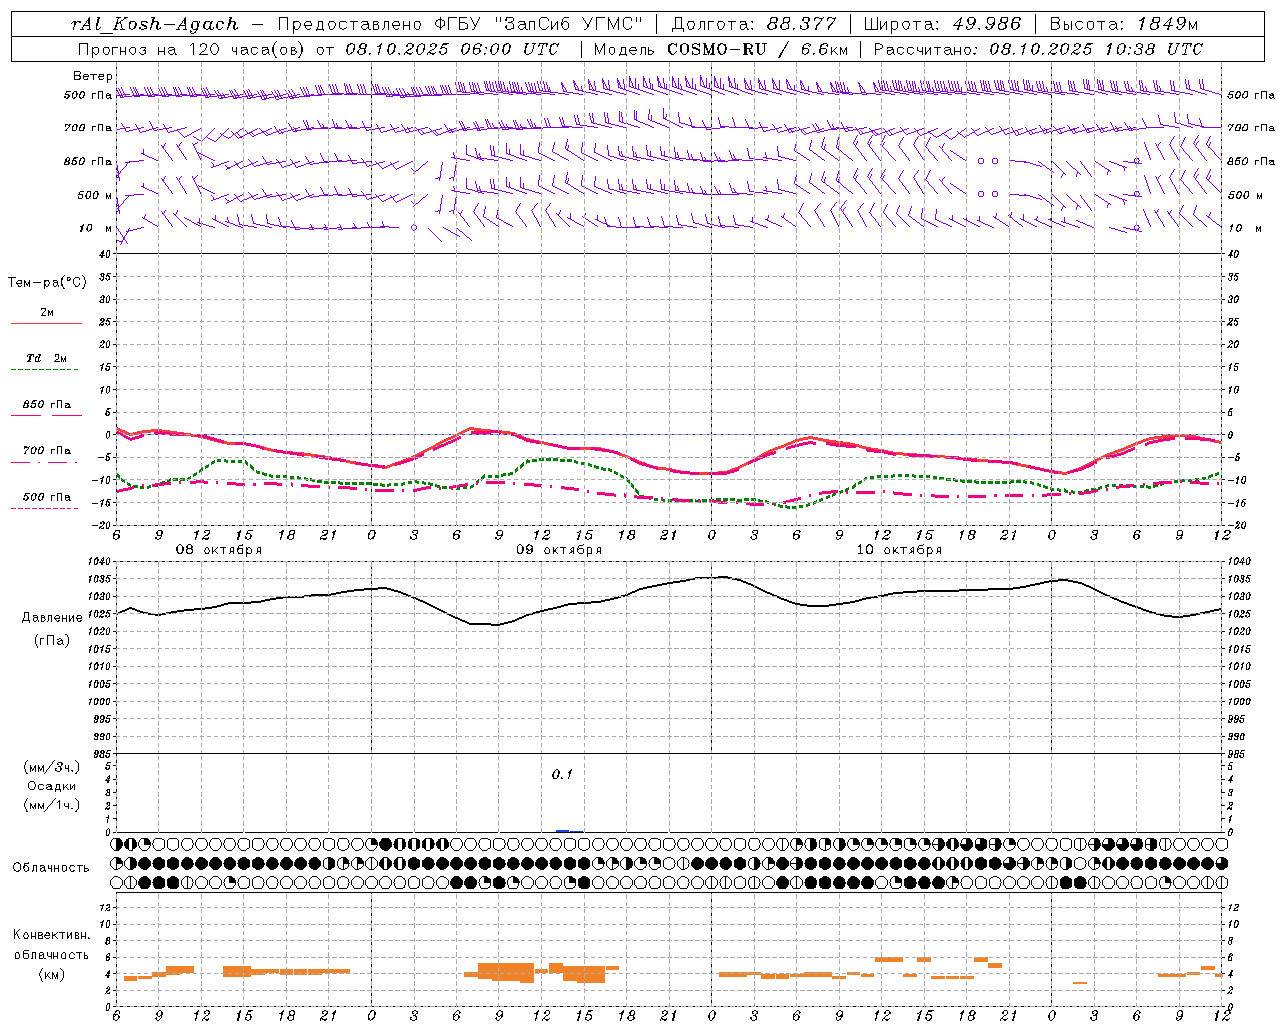Click the forecast start 08.10.2025 06:00 UTC
Viewport: 1280px width, 1024px height.
coord(452,49)
